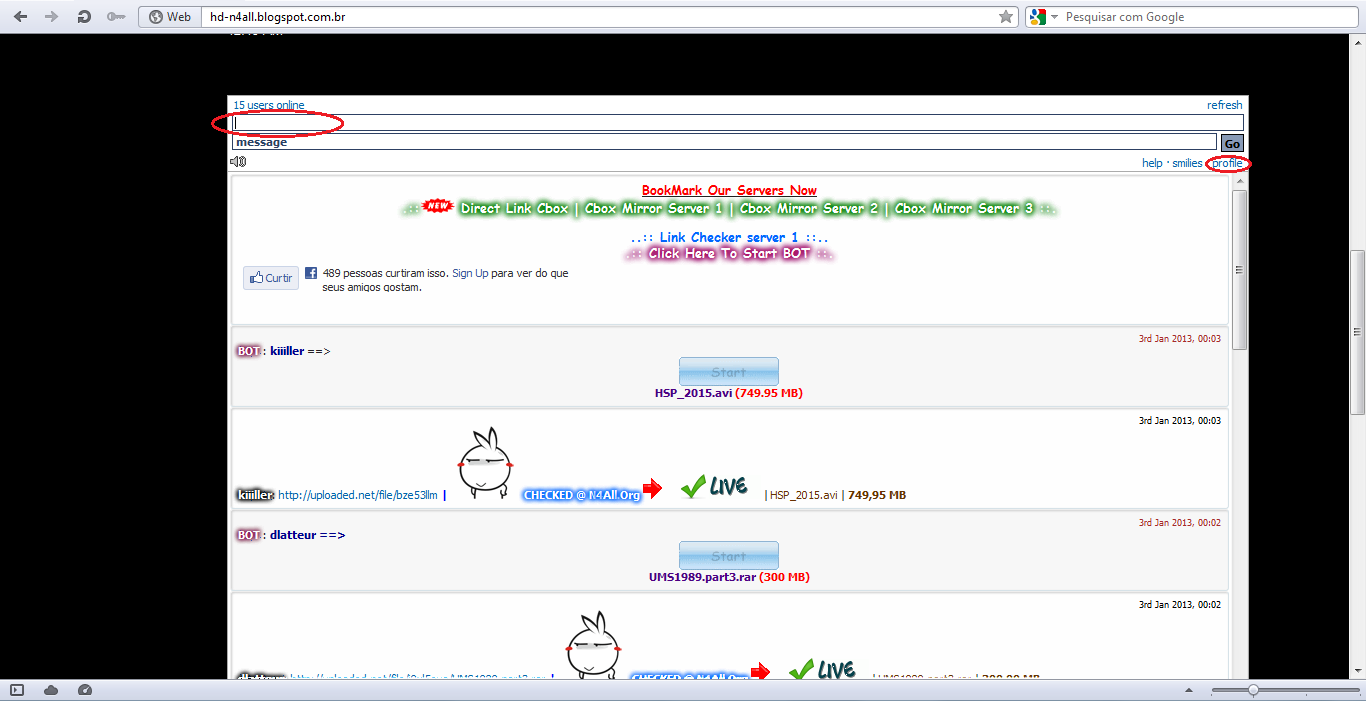The width and height of the screenshot is (1366, 701).
Task: Open the uploaded.net/file/bze53llm link
Action: click(358, 495)
